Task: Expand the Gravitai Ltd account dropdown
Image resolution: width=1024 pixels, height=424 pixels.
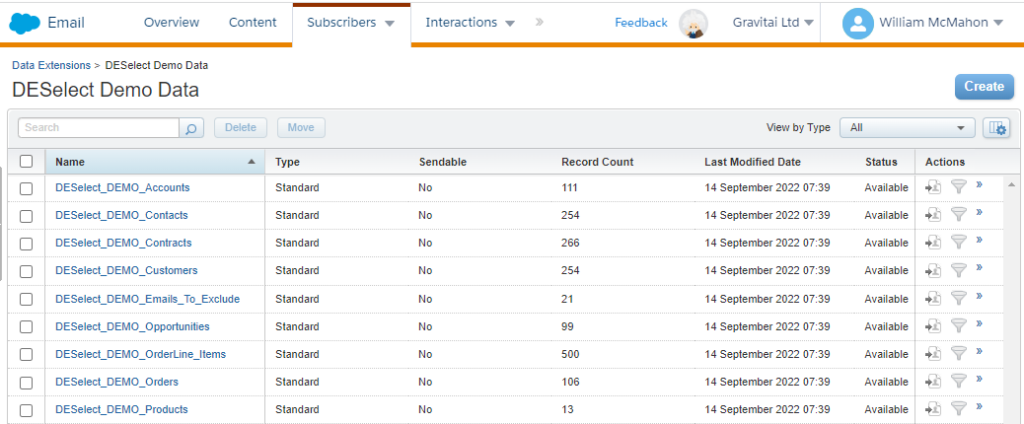Action: pyautogui.click(x=773, y=22)
